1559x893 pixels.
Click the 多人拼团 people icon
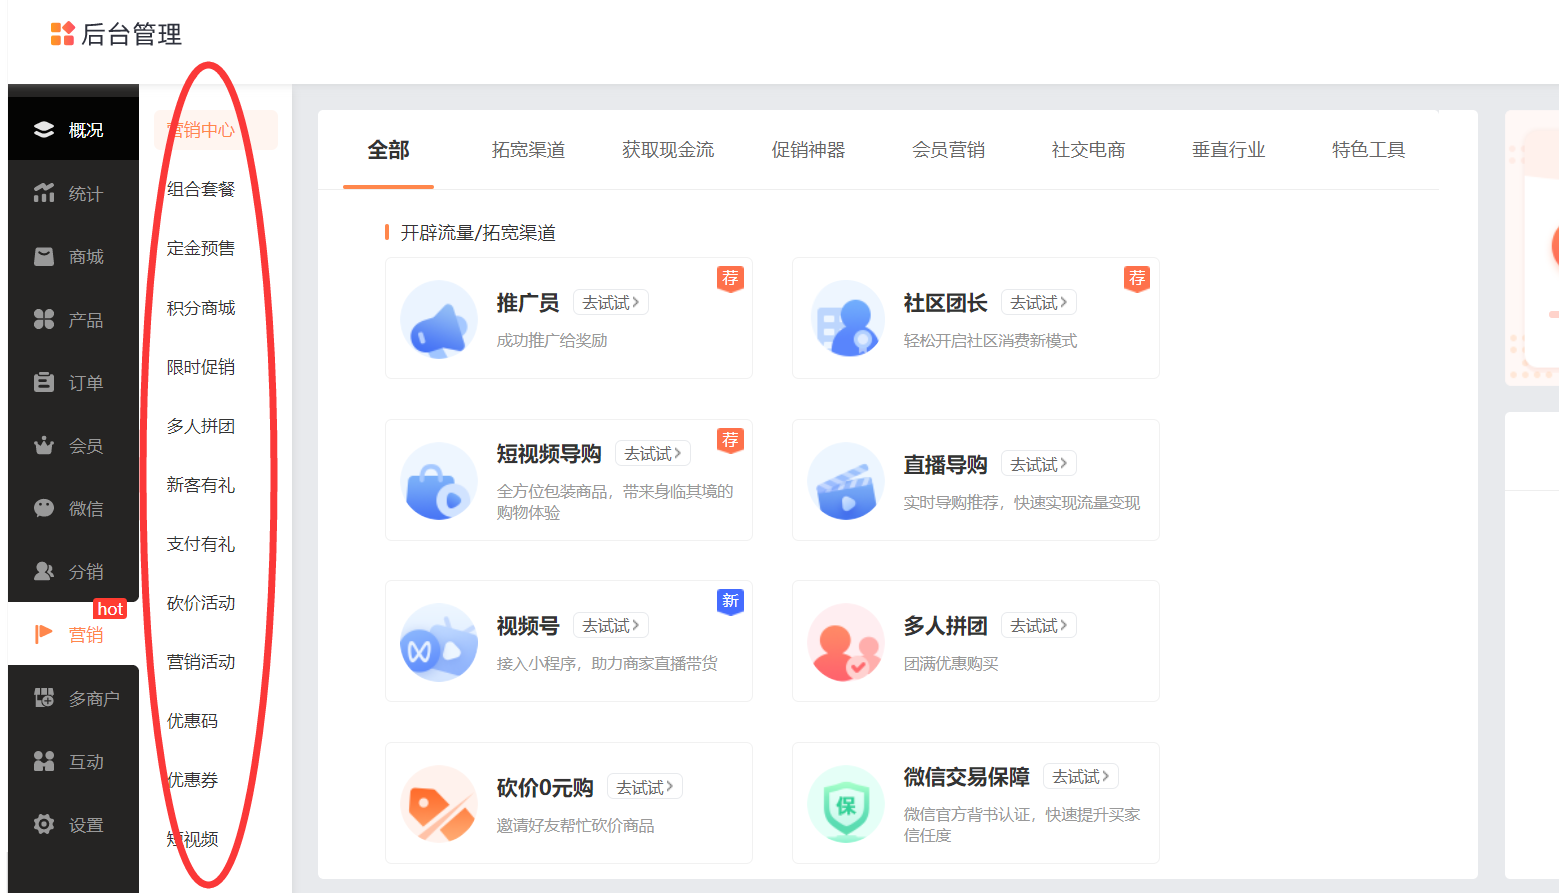coord(846,642)
